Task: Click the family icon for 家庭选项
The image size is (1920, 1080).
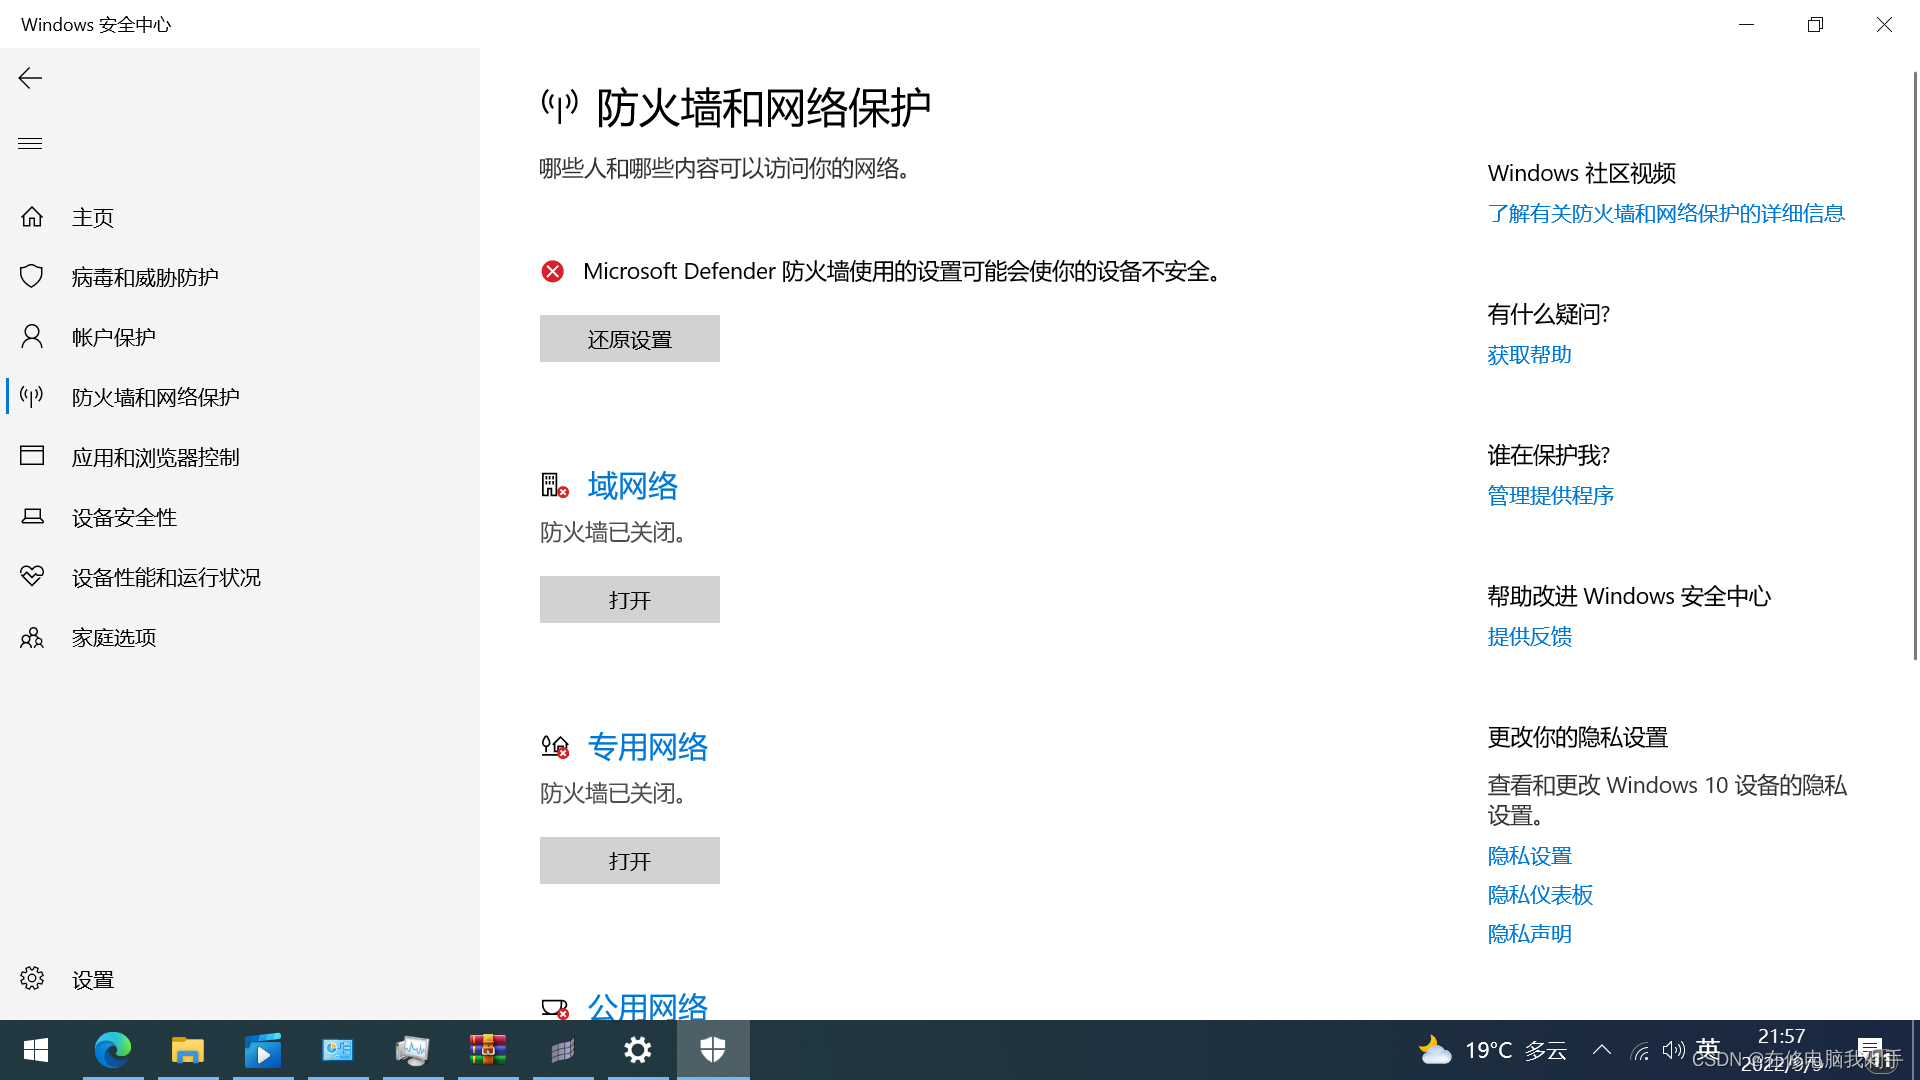Action: click(x=32, y=637)
